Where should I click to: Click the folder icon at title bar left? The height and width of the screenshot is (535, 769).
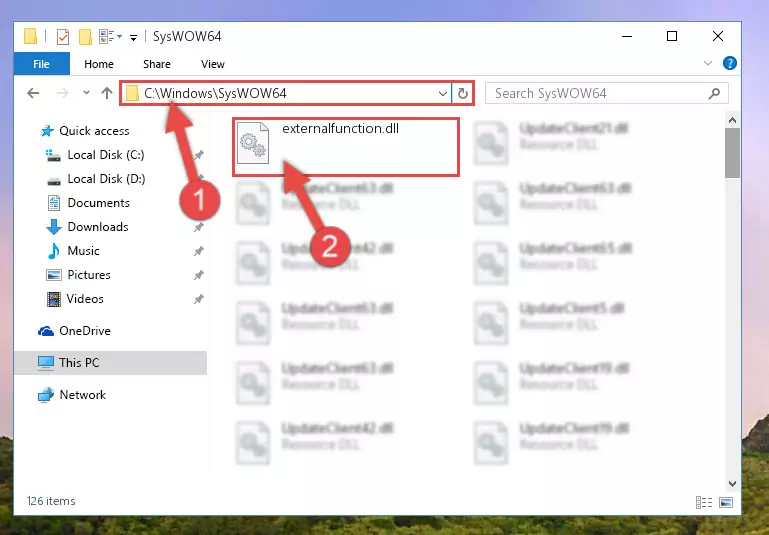click(x=30, y=36)
